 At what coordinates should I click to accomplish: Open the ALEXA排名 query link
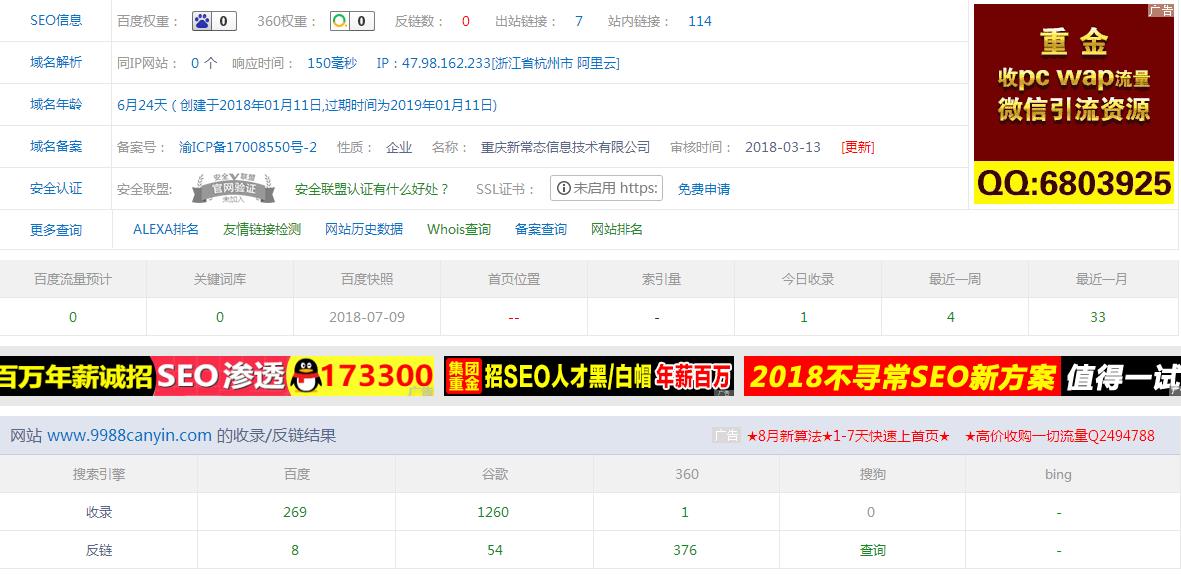(x=166, y=229)
